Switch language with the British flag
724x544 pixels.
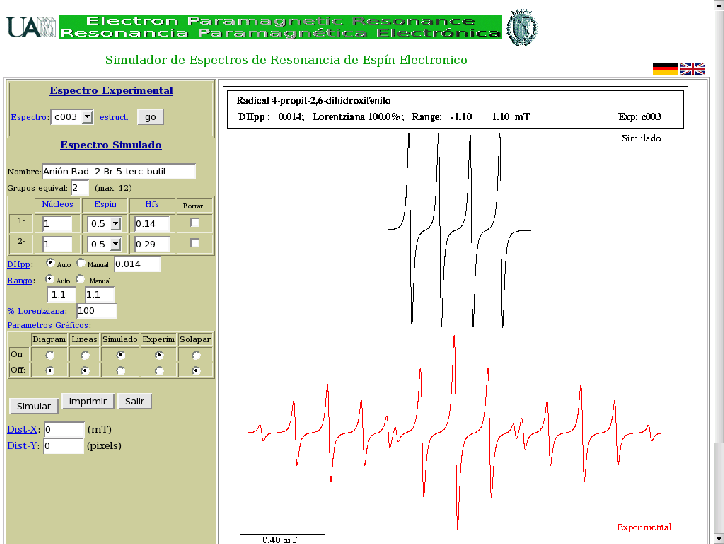point(692,69)
